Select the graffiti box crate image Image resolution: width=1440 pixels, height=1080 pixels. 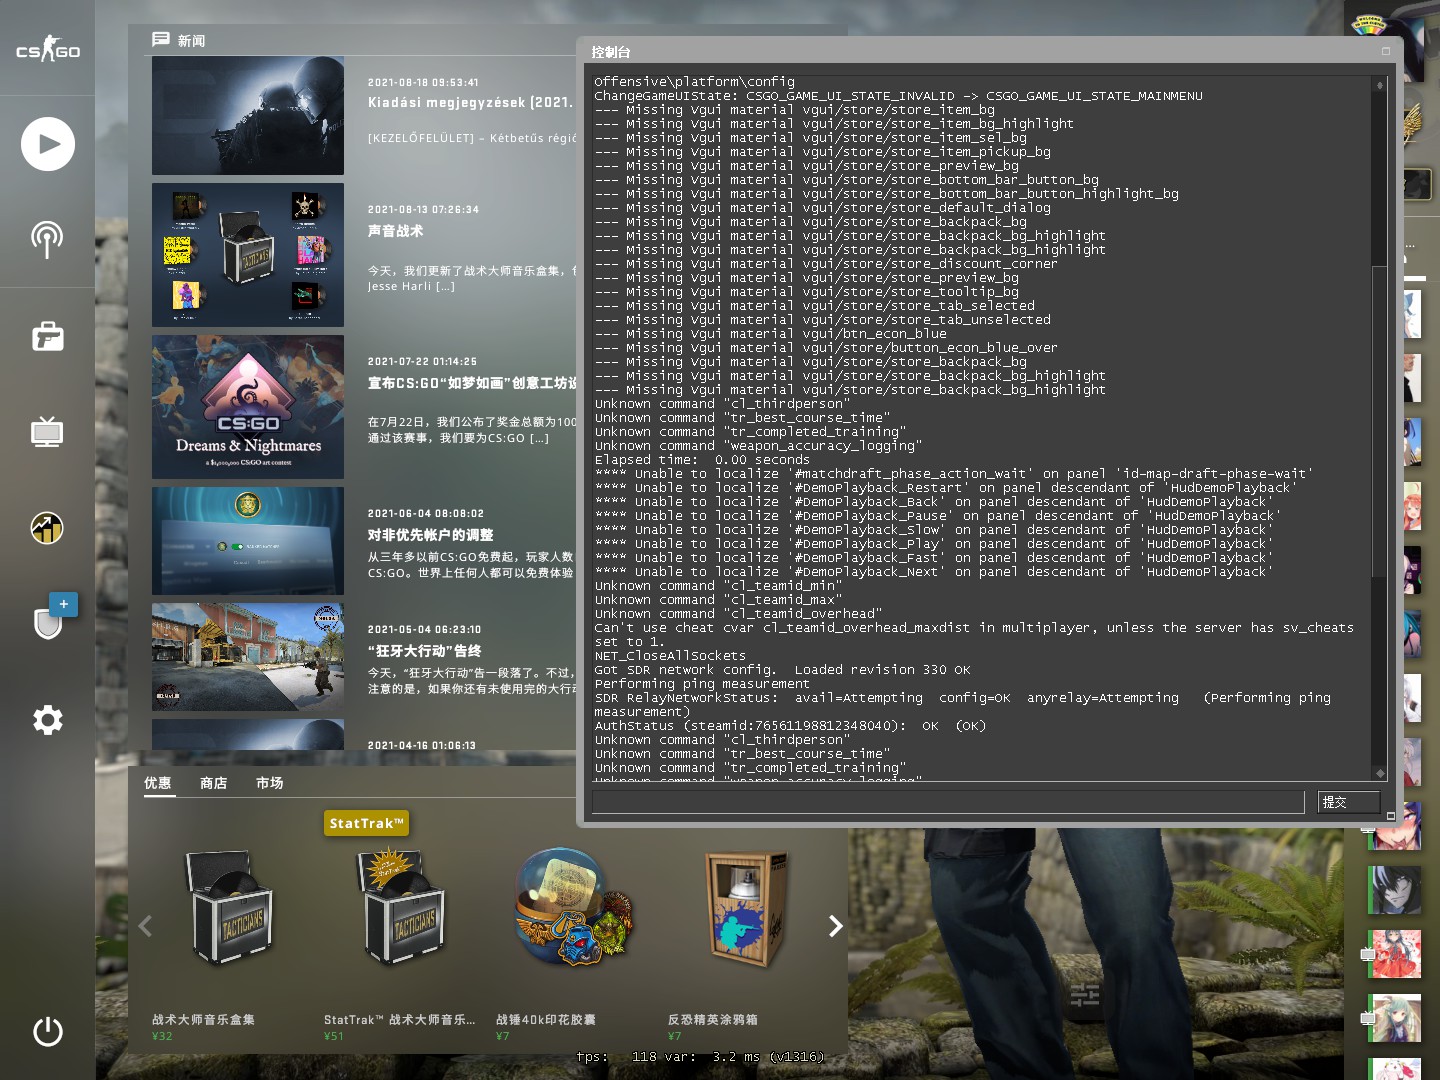(746, 908)
